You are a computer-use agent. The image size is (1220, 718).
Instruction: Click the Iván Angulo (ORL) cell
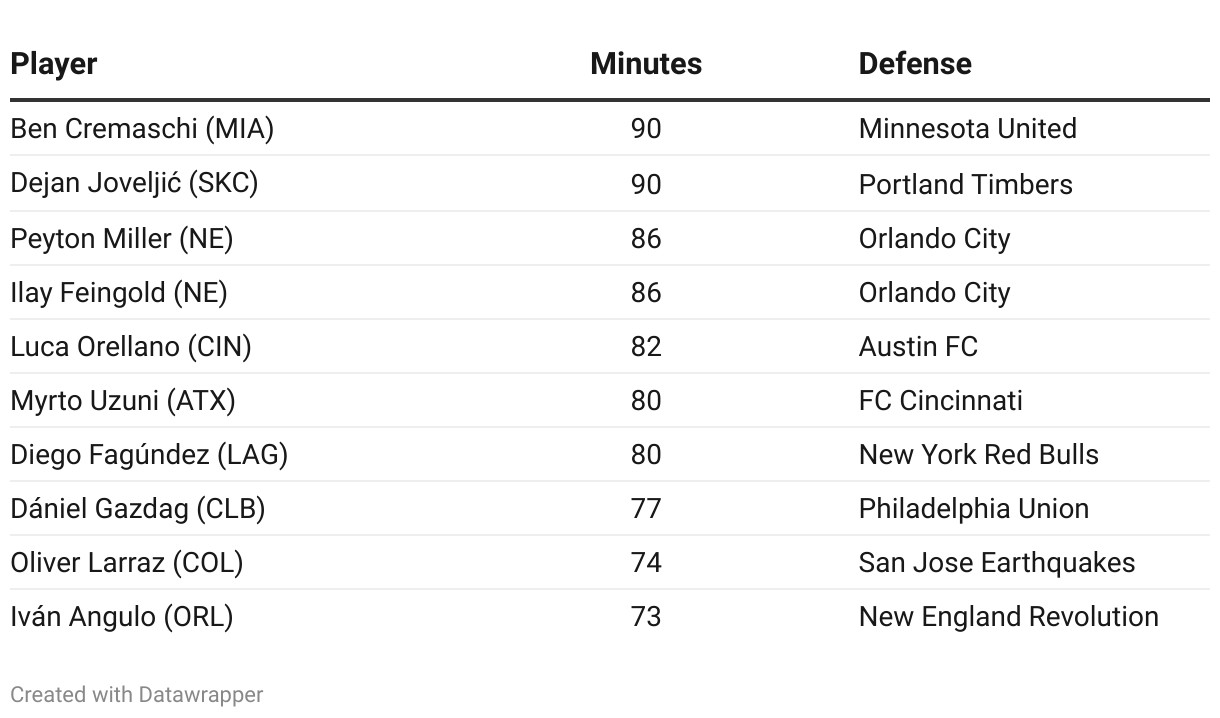(x=122, y=617)
